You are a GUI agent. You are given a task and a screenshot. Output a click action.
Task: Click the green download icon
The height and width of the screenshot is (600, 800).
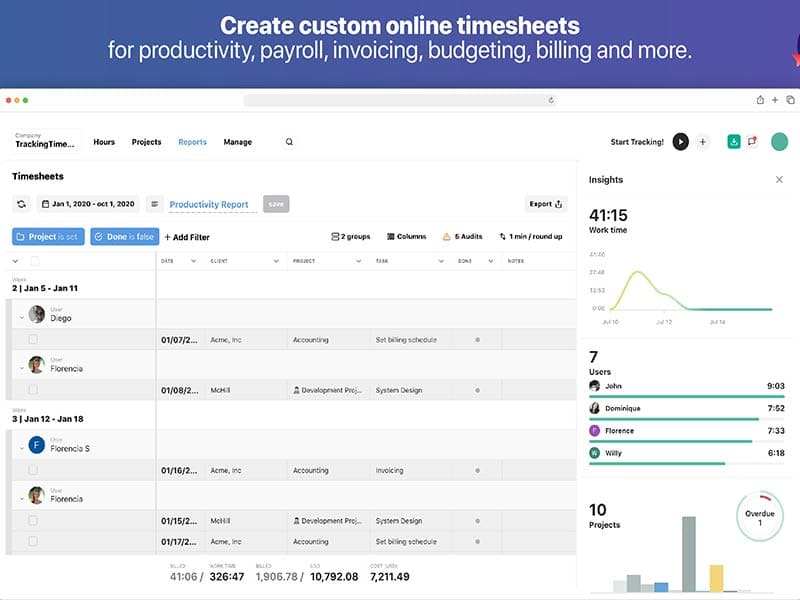coord(733,142)
